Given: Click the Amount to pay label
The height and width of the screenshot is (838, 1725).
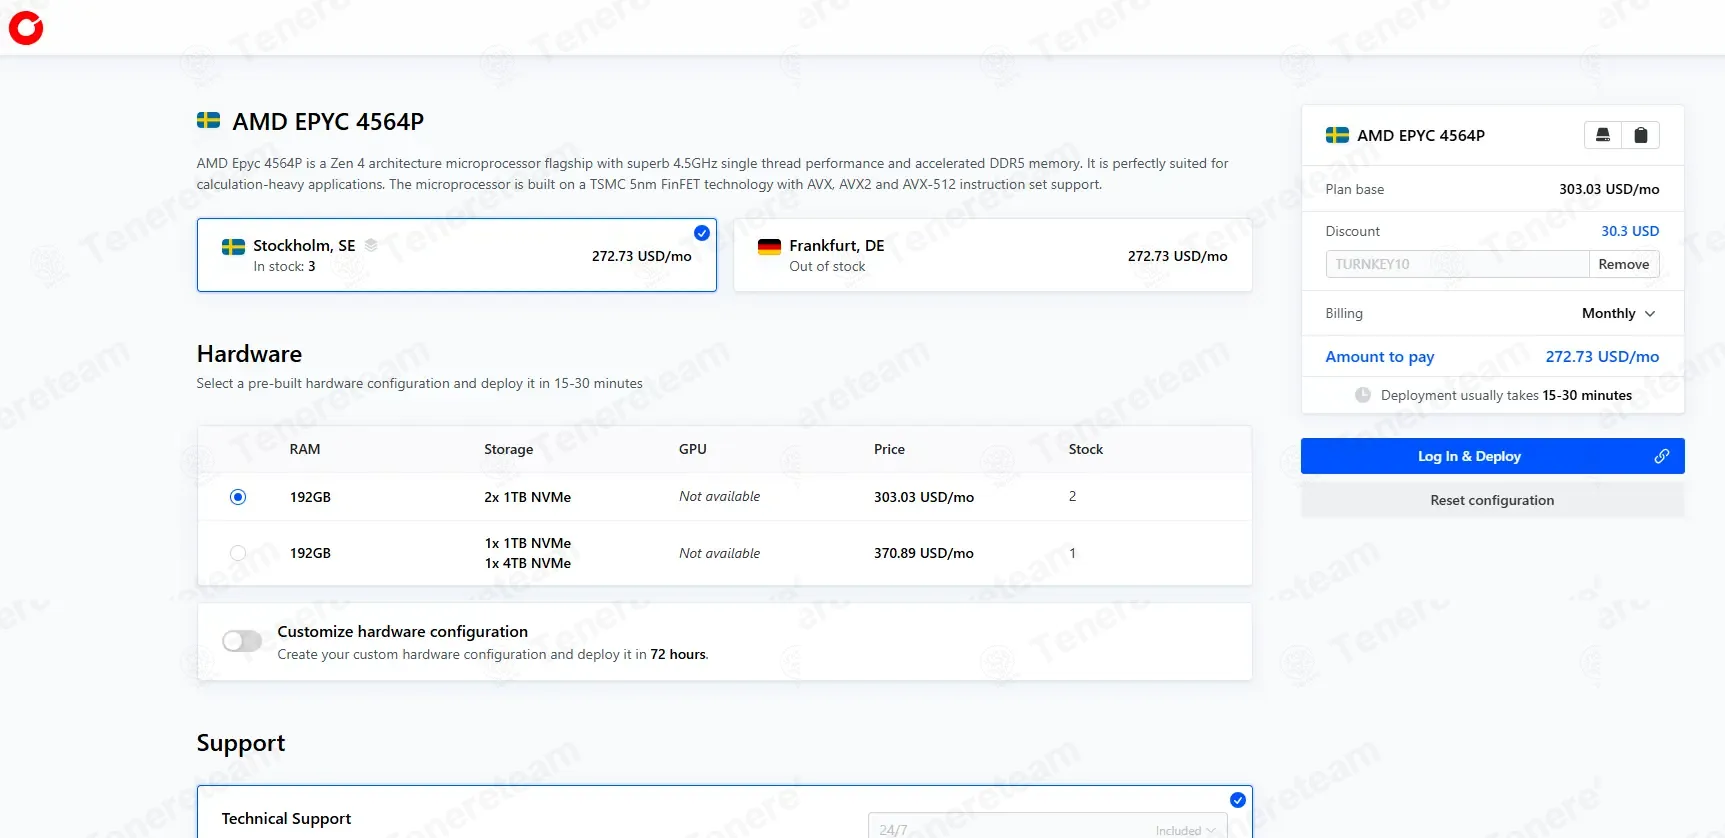Looking at the screenshot, I should coord(1380,357).
